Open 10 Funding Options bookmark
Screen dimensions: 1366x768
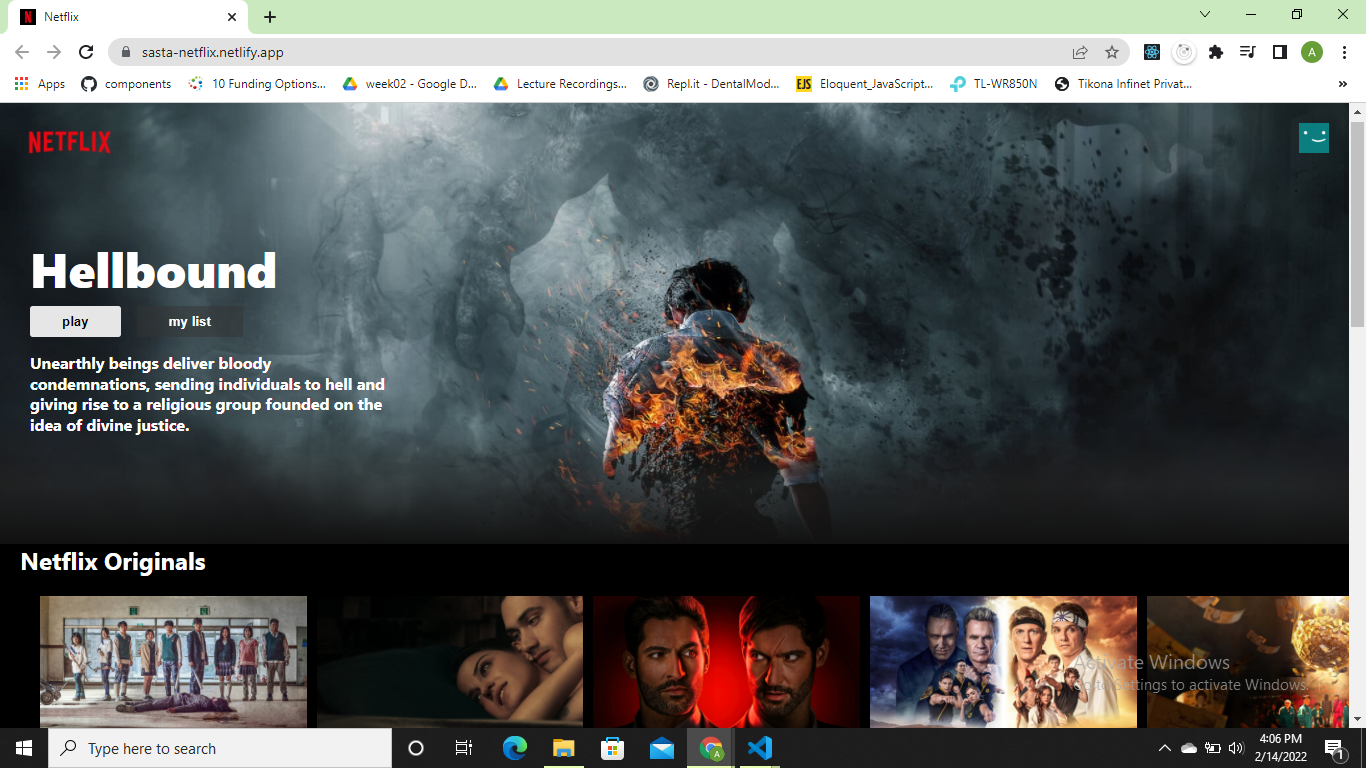[258, 84]
